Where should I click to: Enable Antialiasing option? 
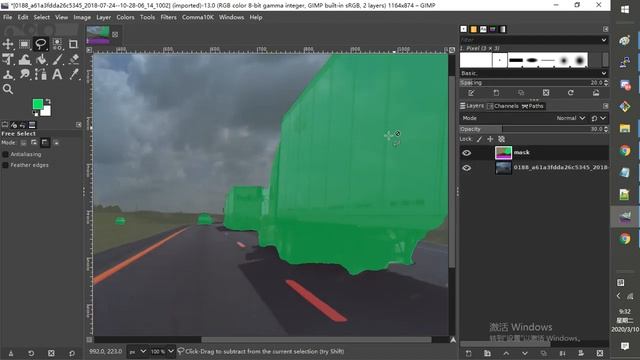pos(5,154)
